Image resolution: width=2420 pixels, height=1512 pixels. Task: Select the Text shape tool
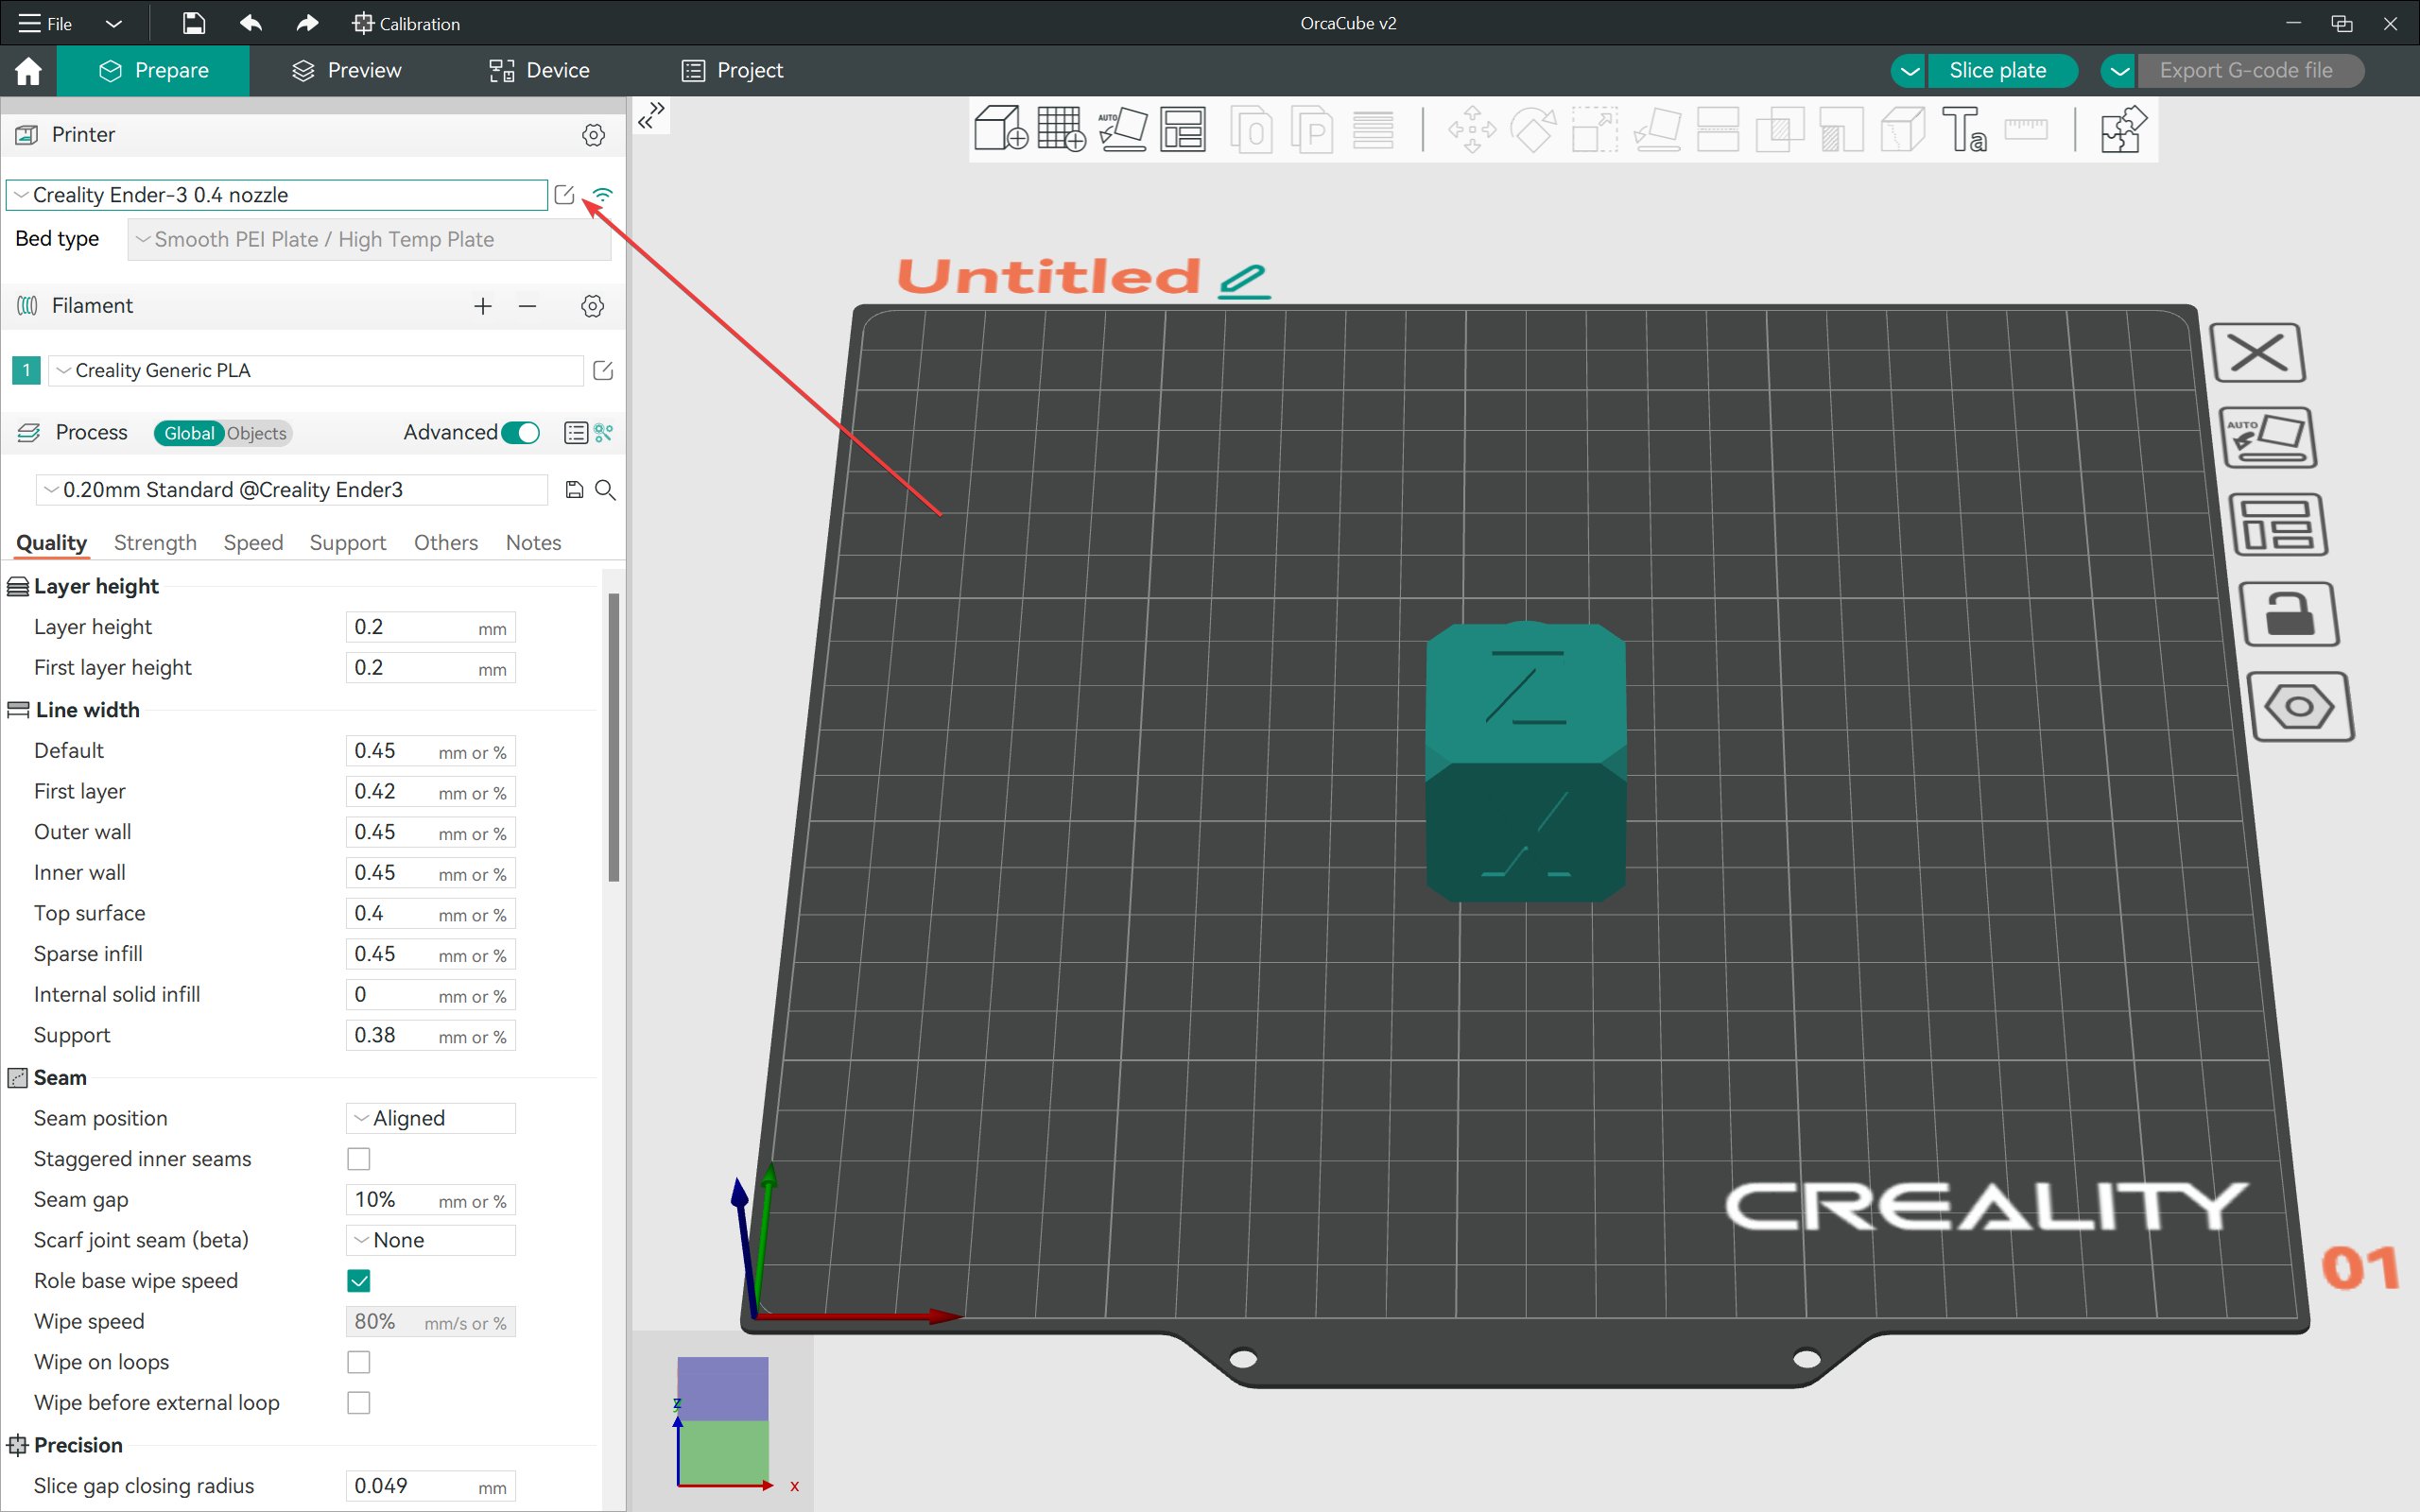(x=1964, y=129)
